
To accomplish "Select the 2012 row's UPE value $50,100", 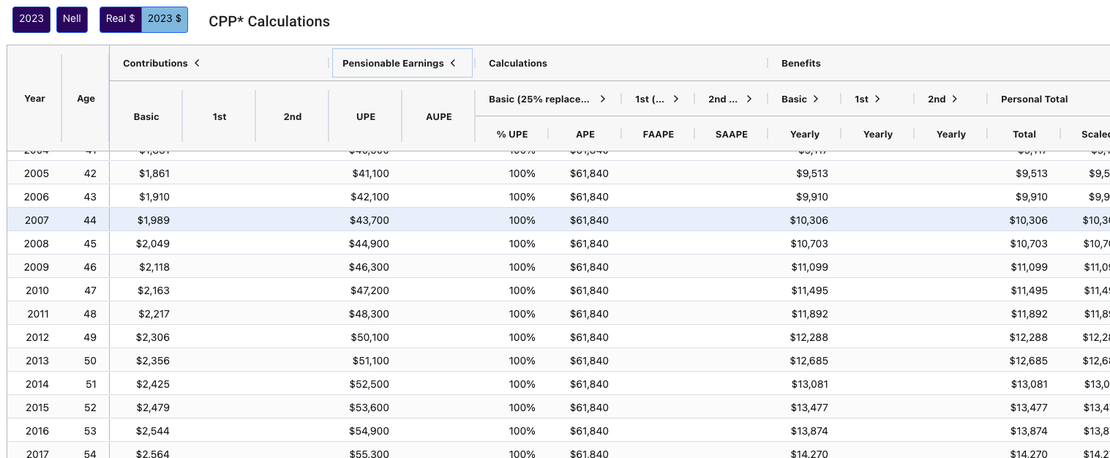I will coord(369,337).
